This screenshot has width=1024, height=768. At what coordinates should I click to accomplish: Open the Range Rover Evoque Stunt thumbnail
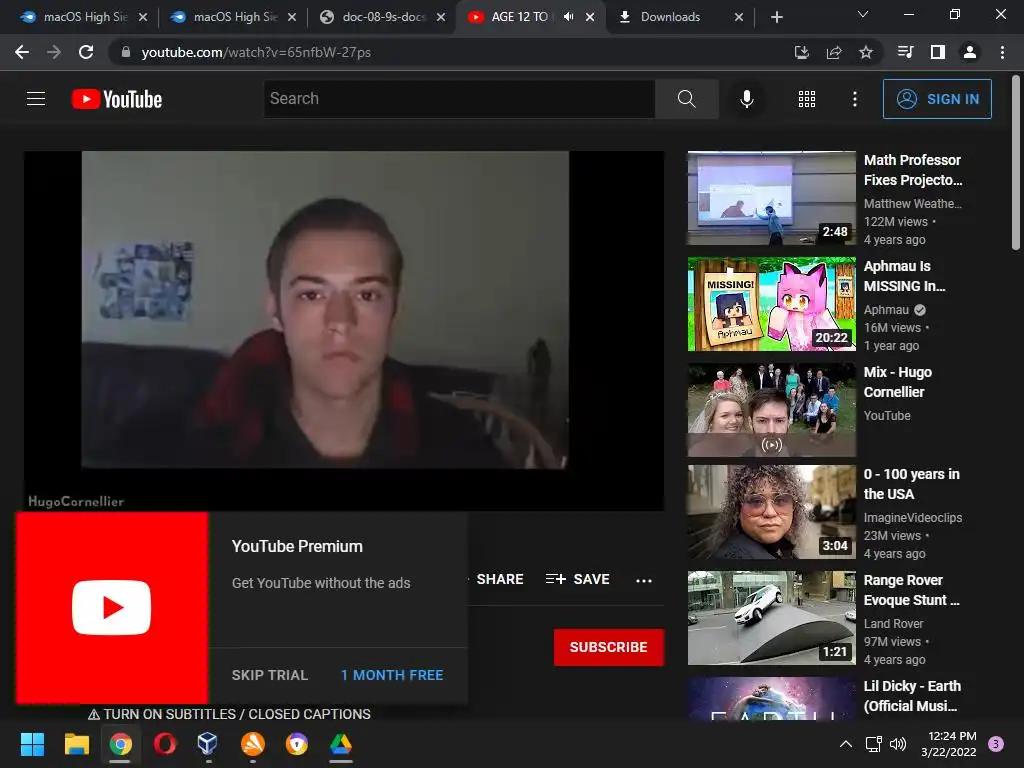pos(771,618)
